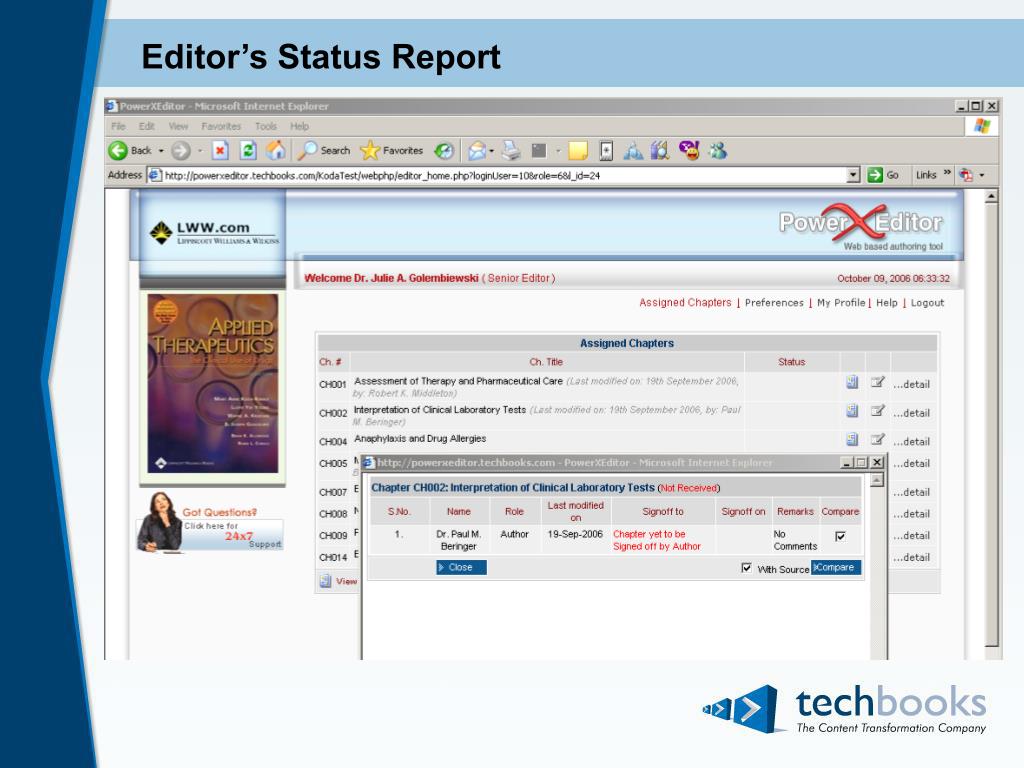Screen dimensions: 1024x768
Task: Open the ...detail link for CH014
Action: coord(912,557)
